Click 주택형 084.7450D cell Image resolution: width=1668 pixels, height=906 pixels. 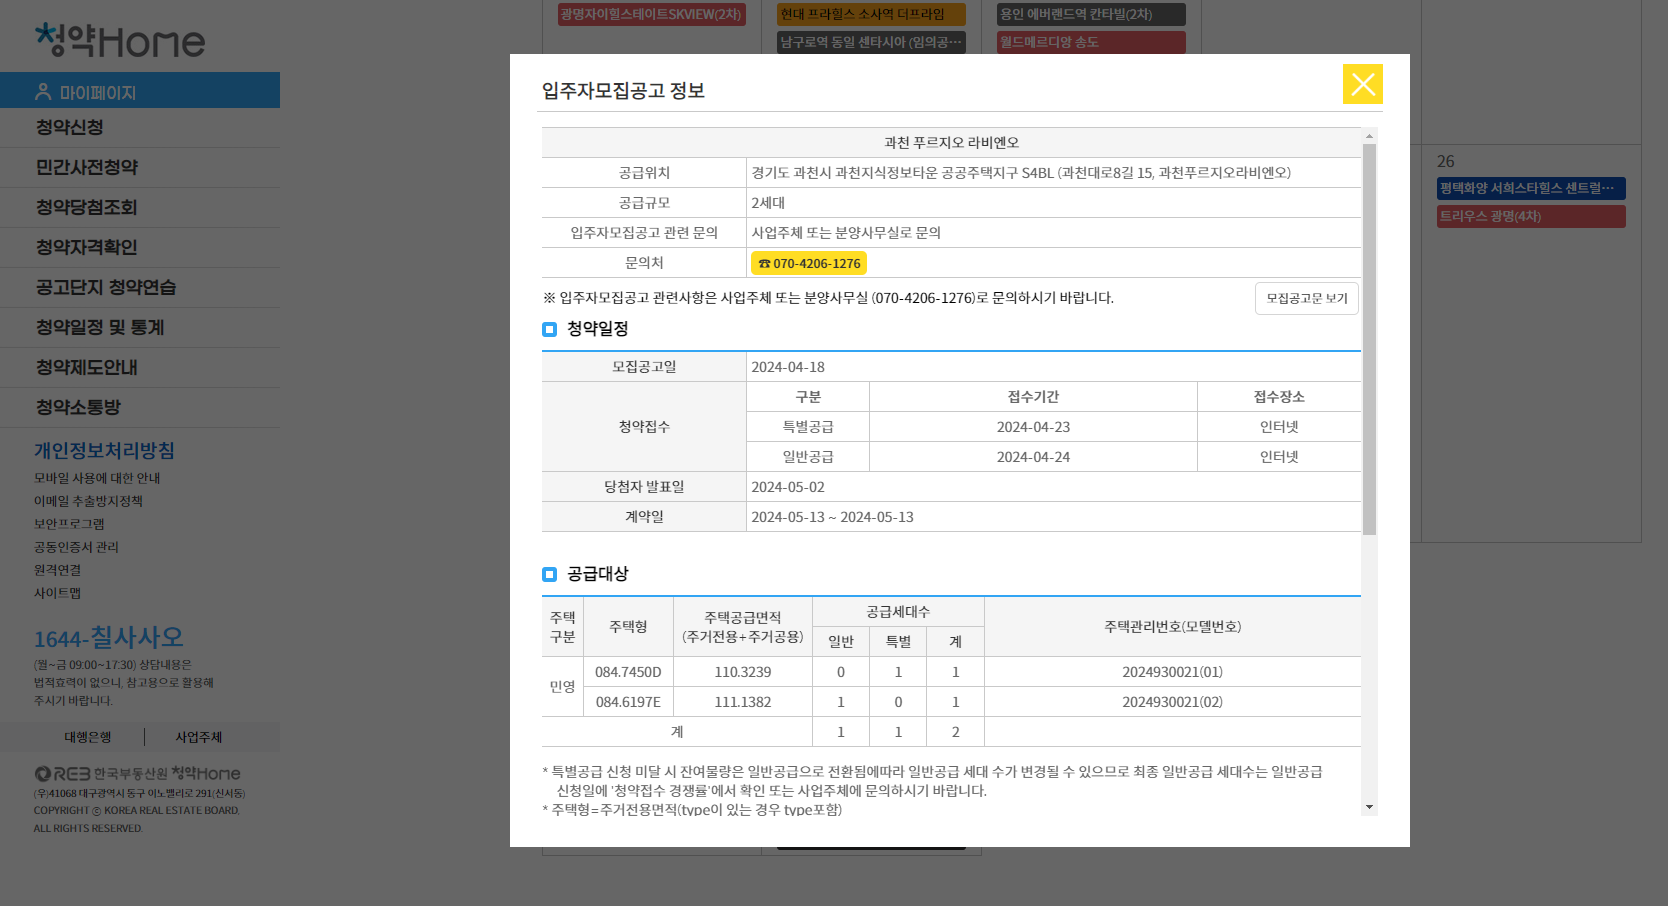[x=628, y=672]
